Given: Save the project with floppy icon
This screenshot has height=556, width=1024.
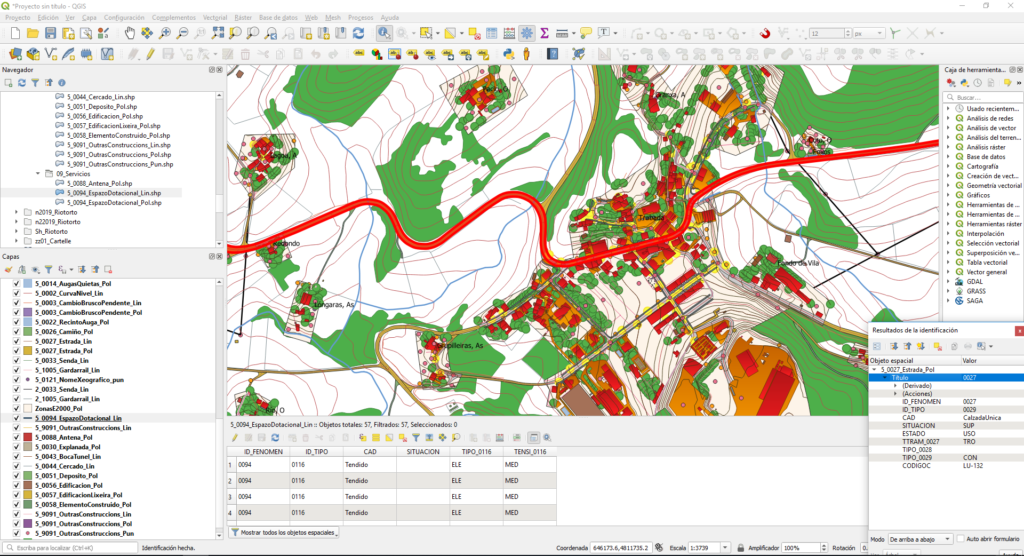Looking at the screenshot, I should coord(50,33).
